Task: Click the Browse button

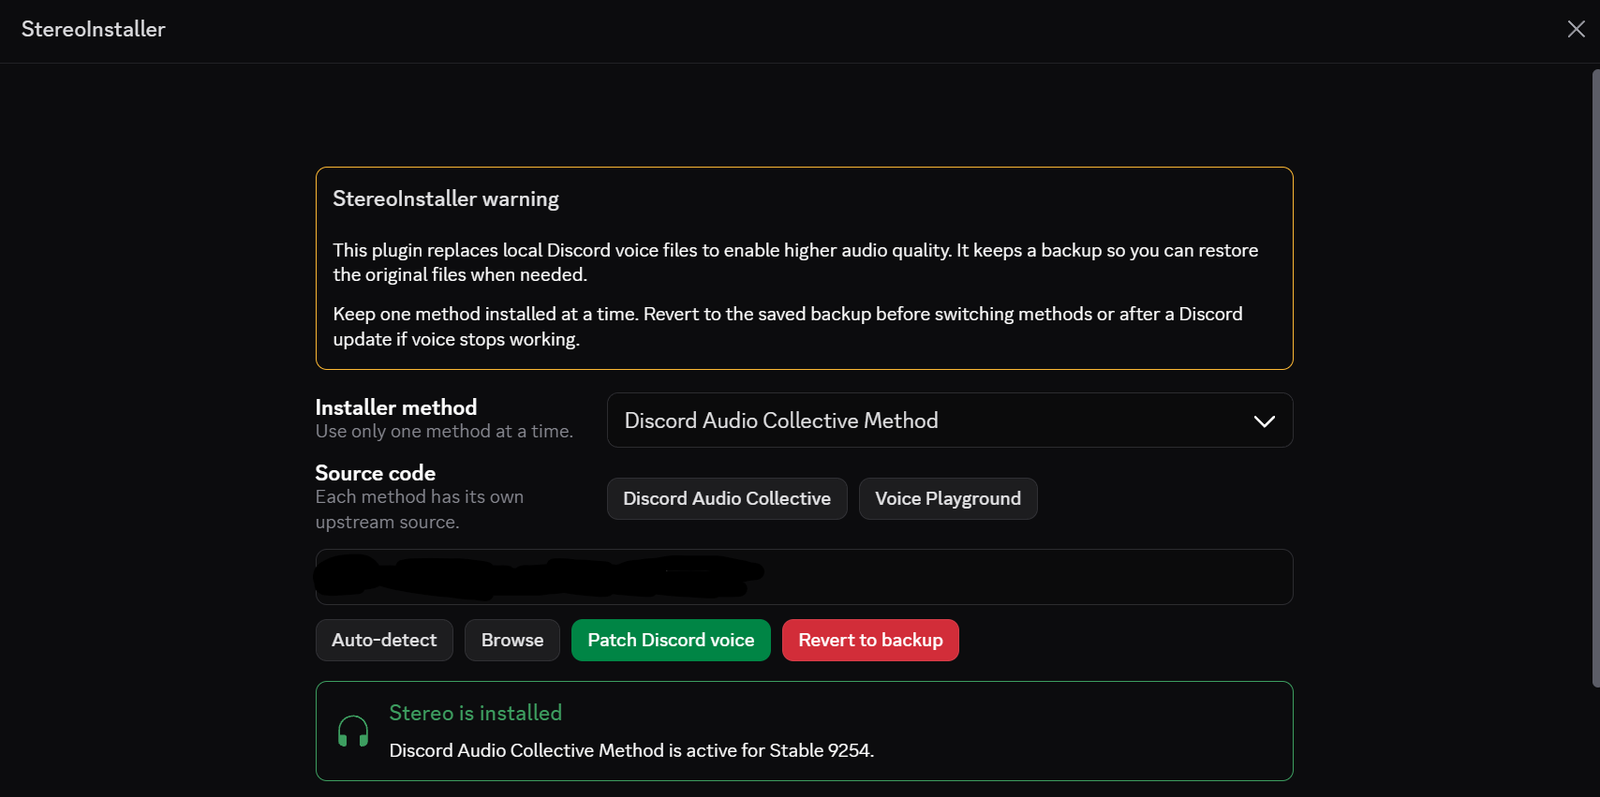Action: 512,640
